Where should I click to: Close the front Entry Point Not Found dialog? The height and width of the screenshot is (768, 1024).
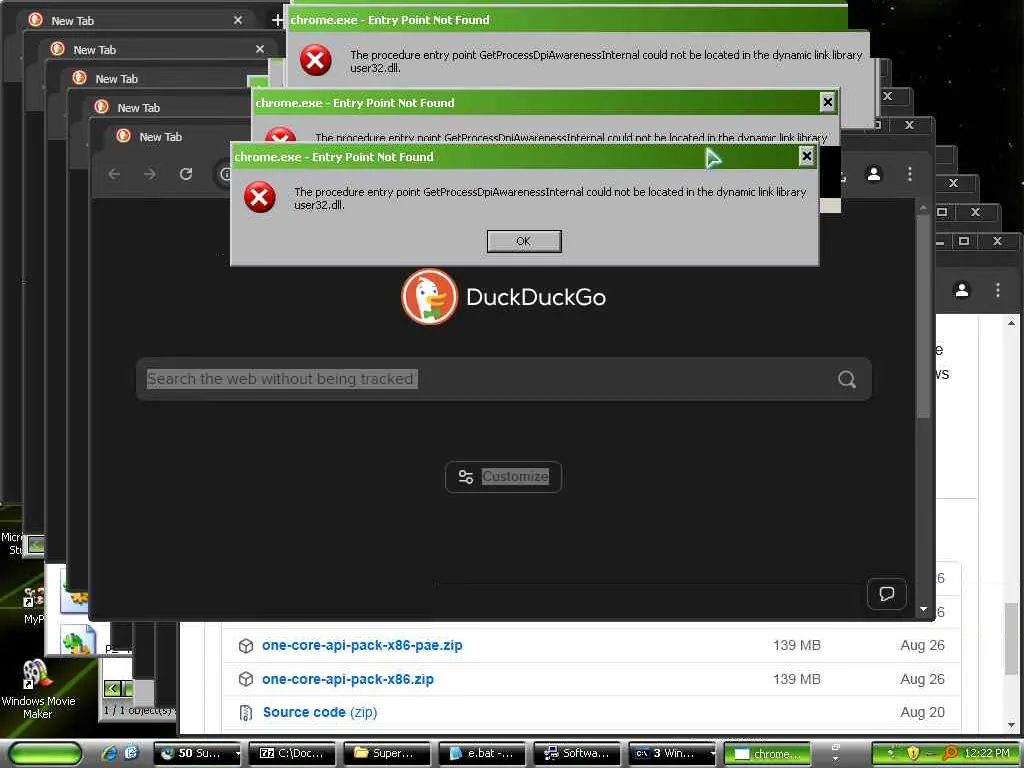pyautogui.click(x=807, y=156)
